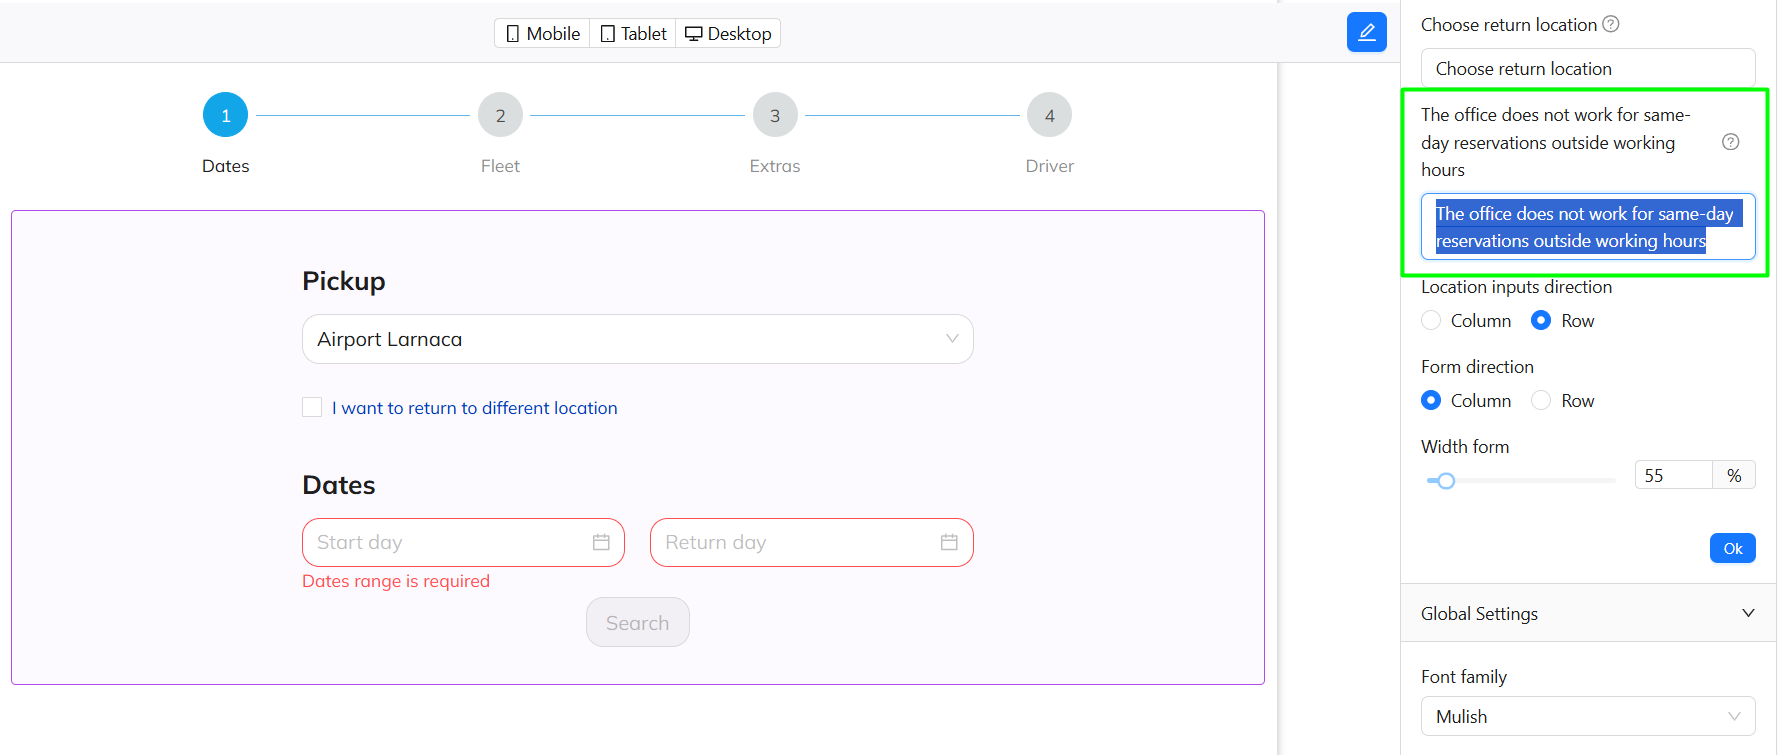Click the Width form percentage input field
Image resolution: width=1779 pixels, height=755 pixels.
pos(1673,475)
